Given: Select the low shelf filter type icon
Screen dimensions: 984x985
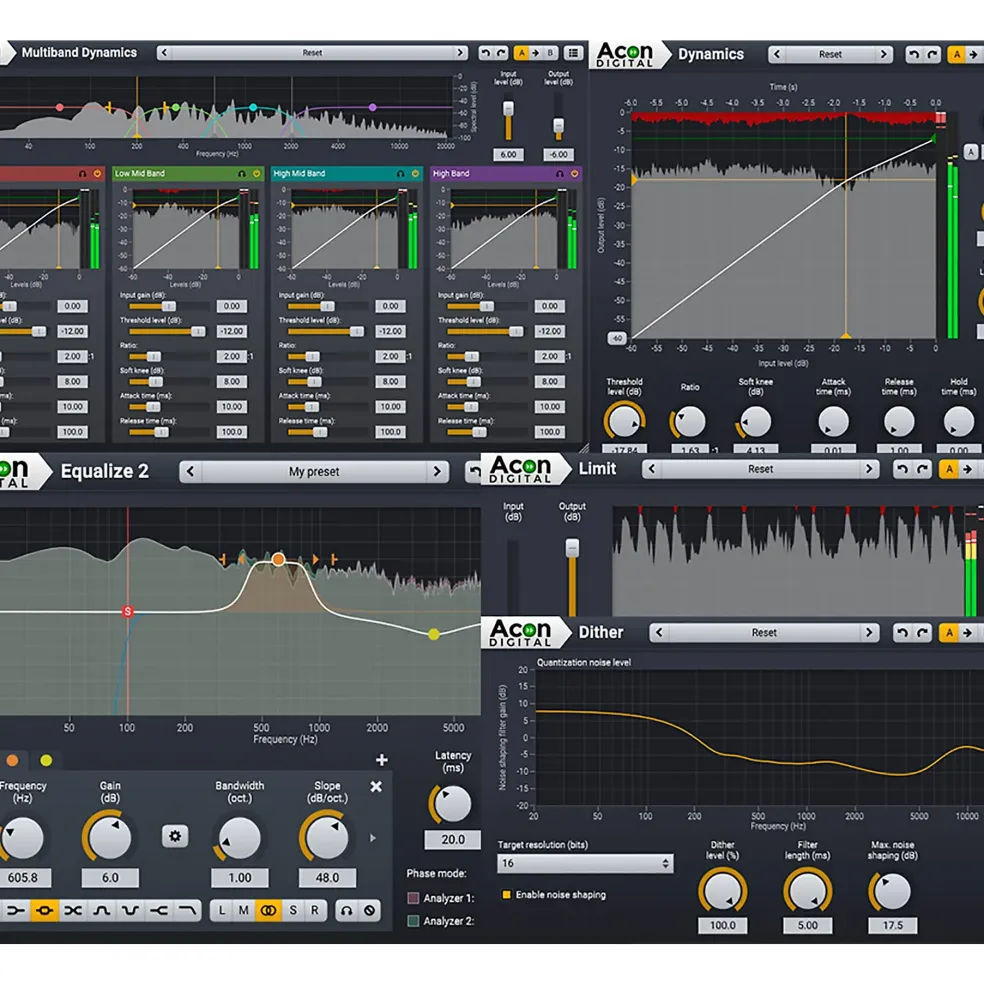Looking at the screenshot, I should click(16, 910).
